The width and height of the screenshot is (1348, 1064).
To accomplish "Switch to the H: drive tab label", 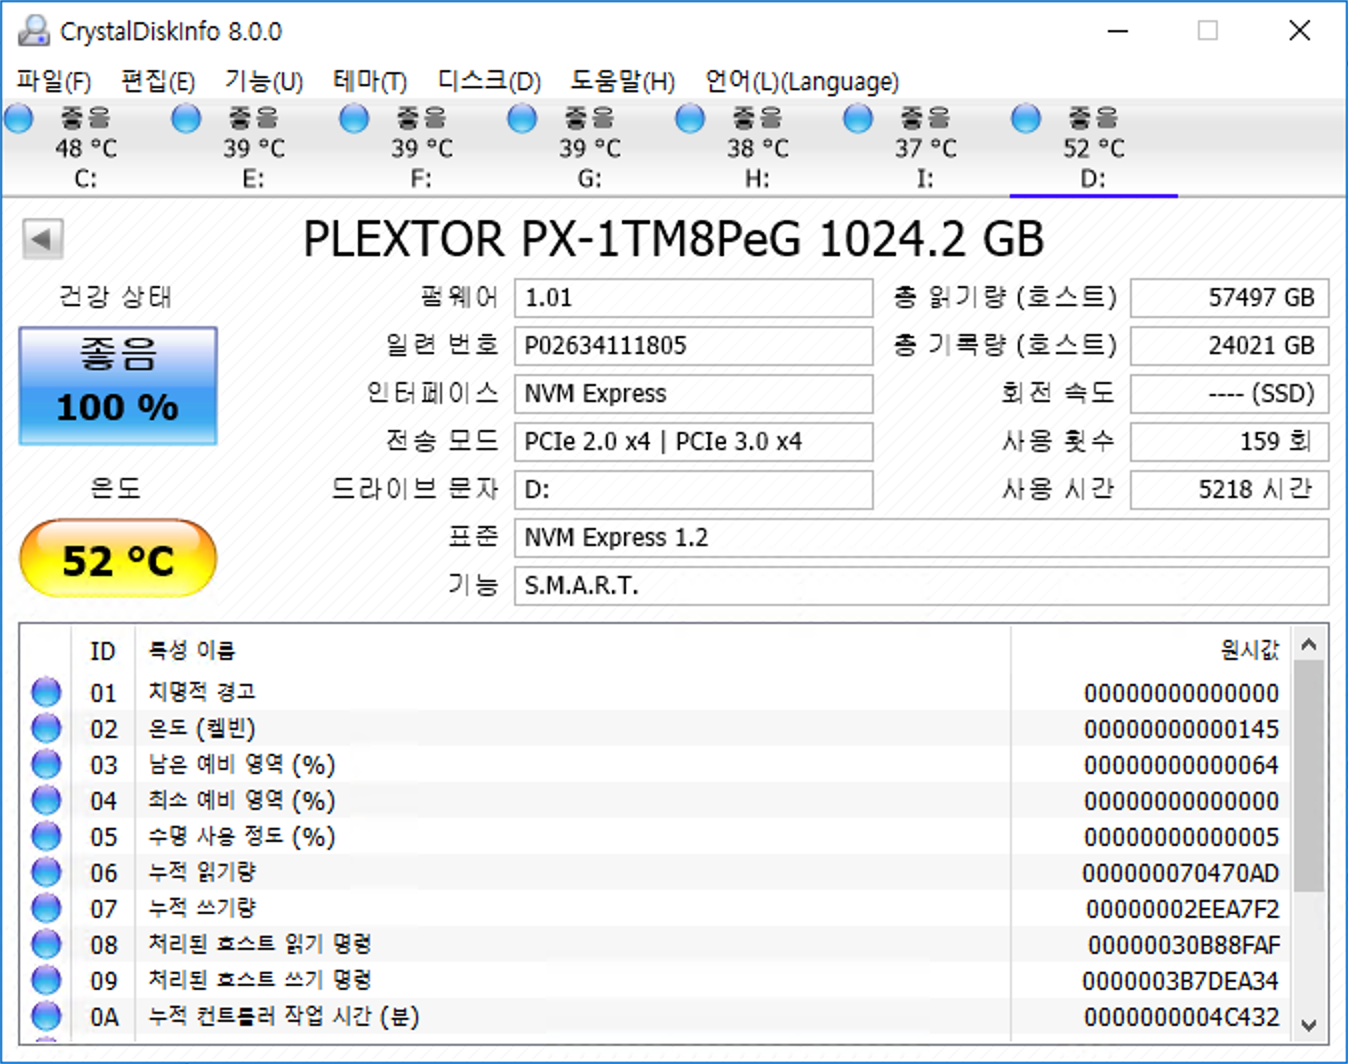I will (x=758, y=179).
